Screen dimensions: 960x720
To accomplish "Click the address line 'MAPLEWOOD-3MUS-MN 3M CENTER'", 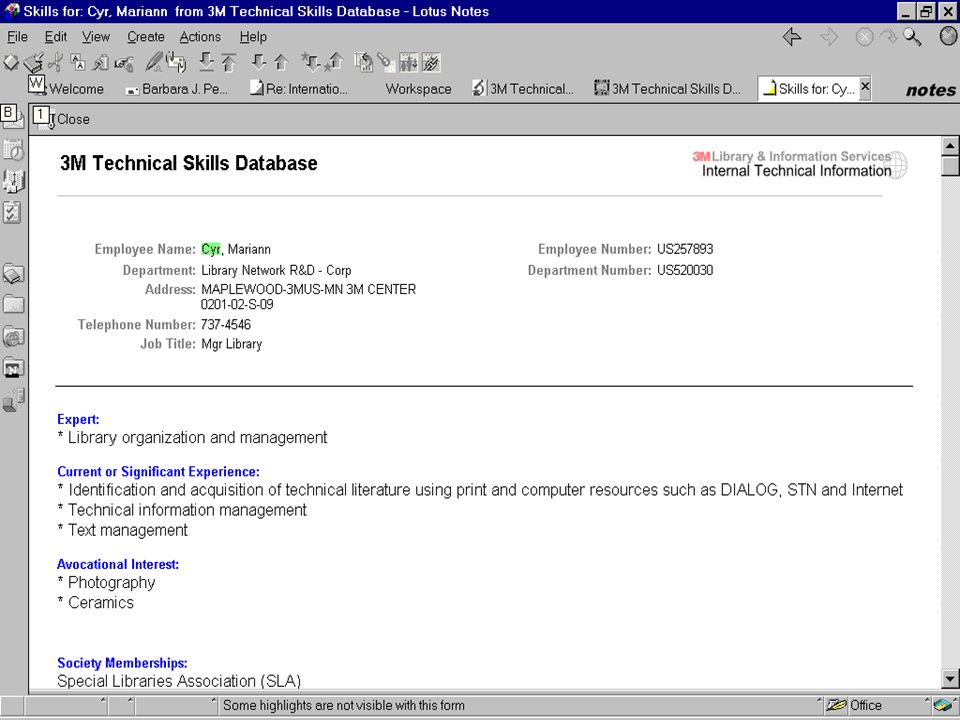I will point(309,289).
